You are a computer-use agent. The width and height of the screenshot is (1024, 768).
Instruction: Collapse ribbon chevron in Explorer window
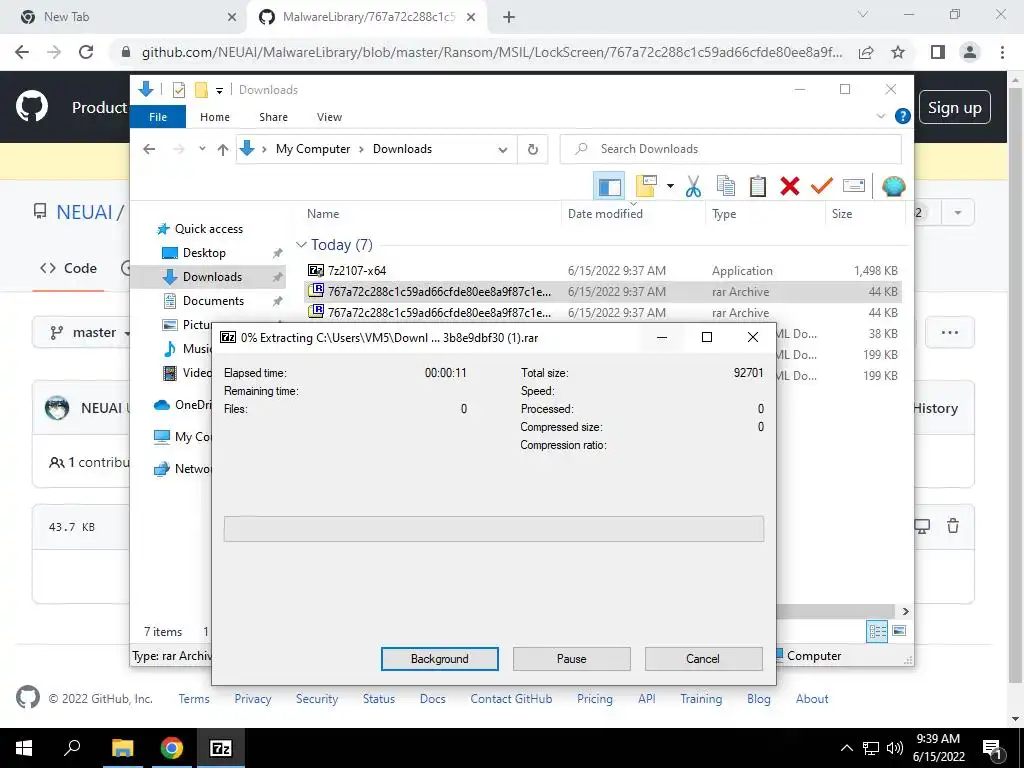pos(880,116)
